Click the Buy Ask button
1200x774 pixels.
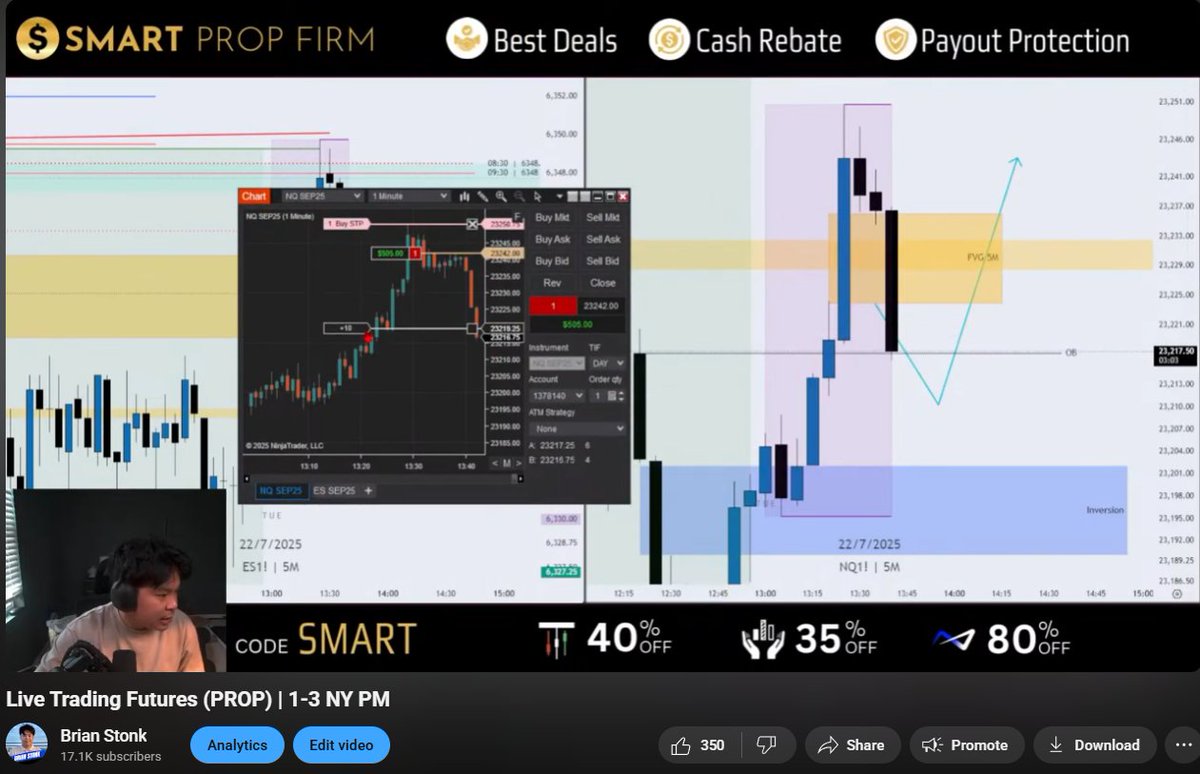(x=552, y=239)
